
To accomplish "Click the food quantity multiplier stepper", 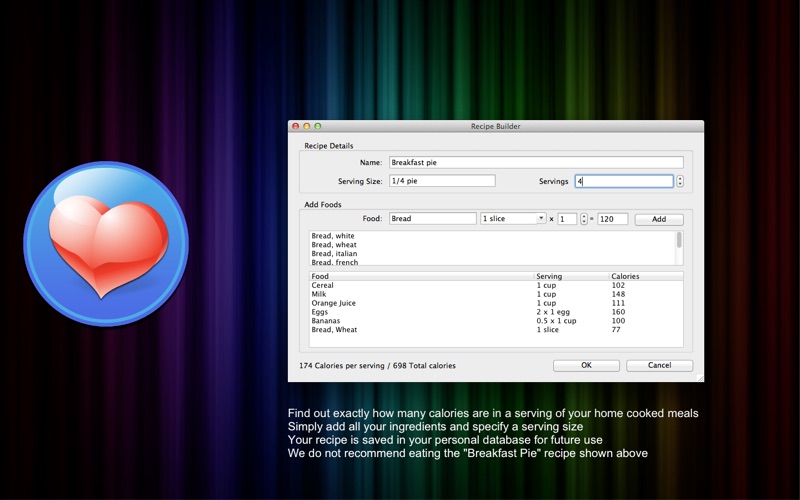I will [x=584, y=219].
